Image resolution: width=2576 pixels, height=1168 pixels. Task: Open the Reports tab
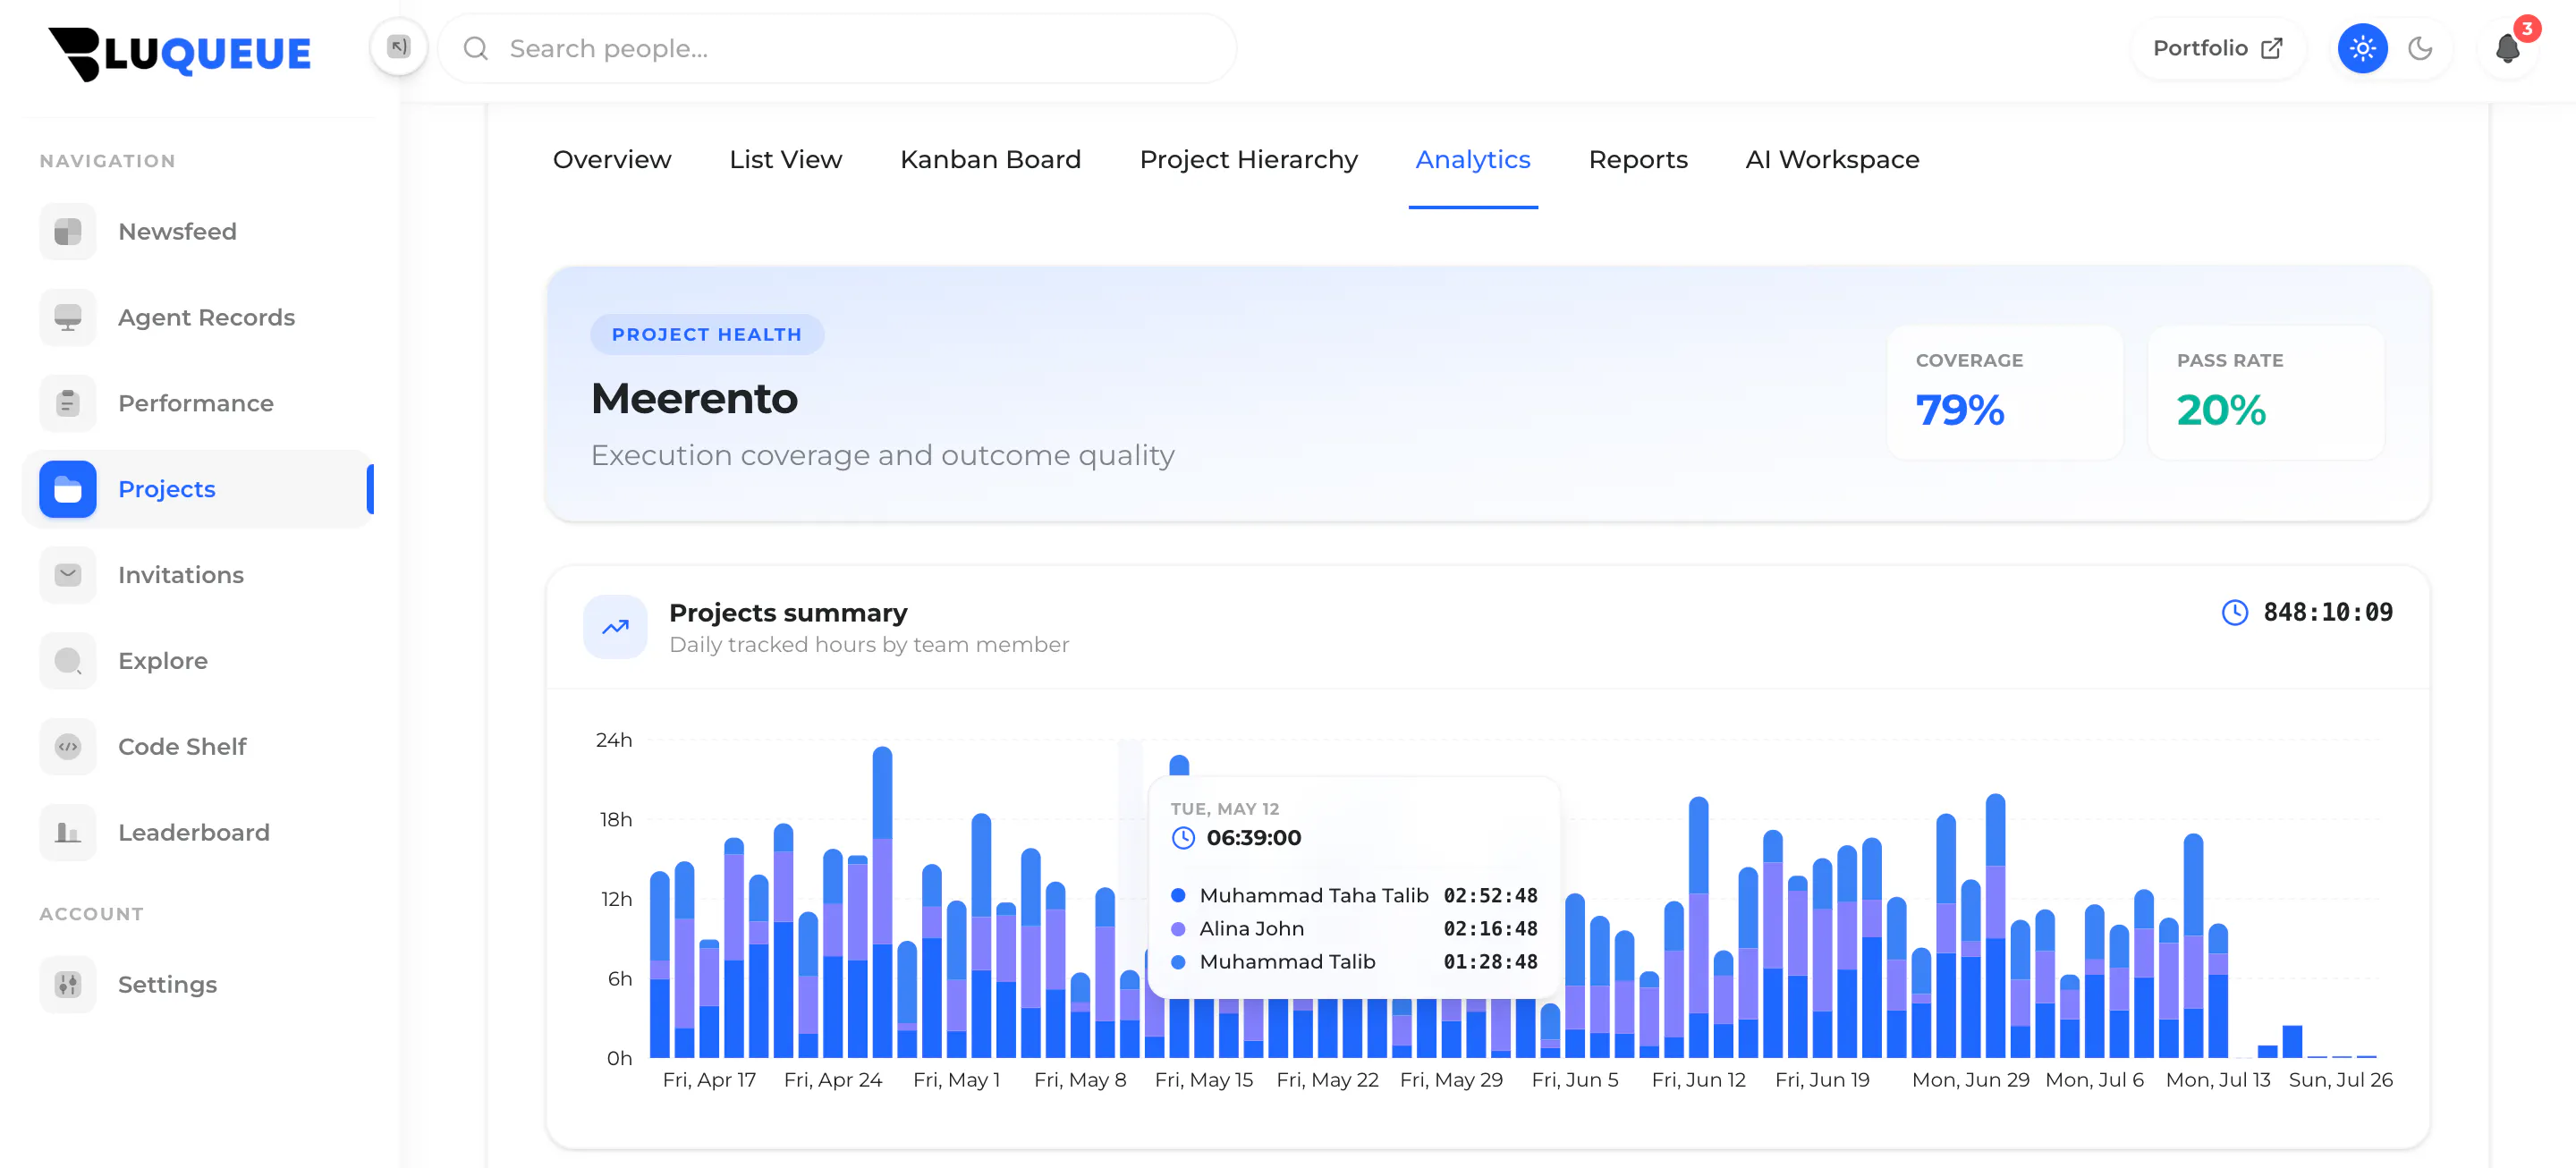[x=1637, y=160]
